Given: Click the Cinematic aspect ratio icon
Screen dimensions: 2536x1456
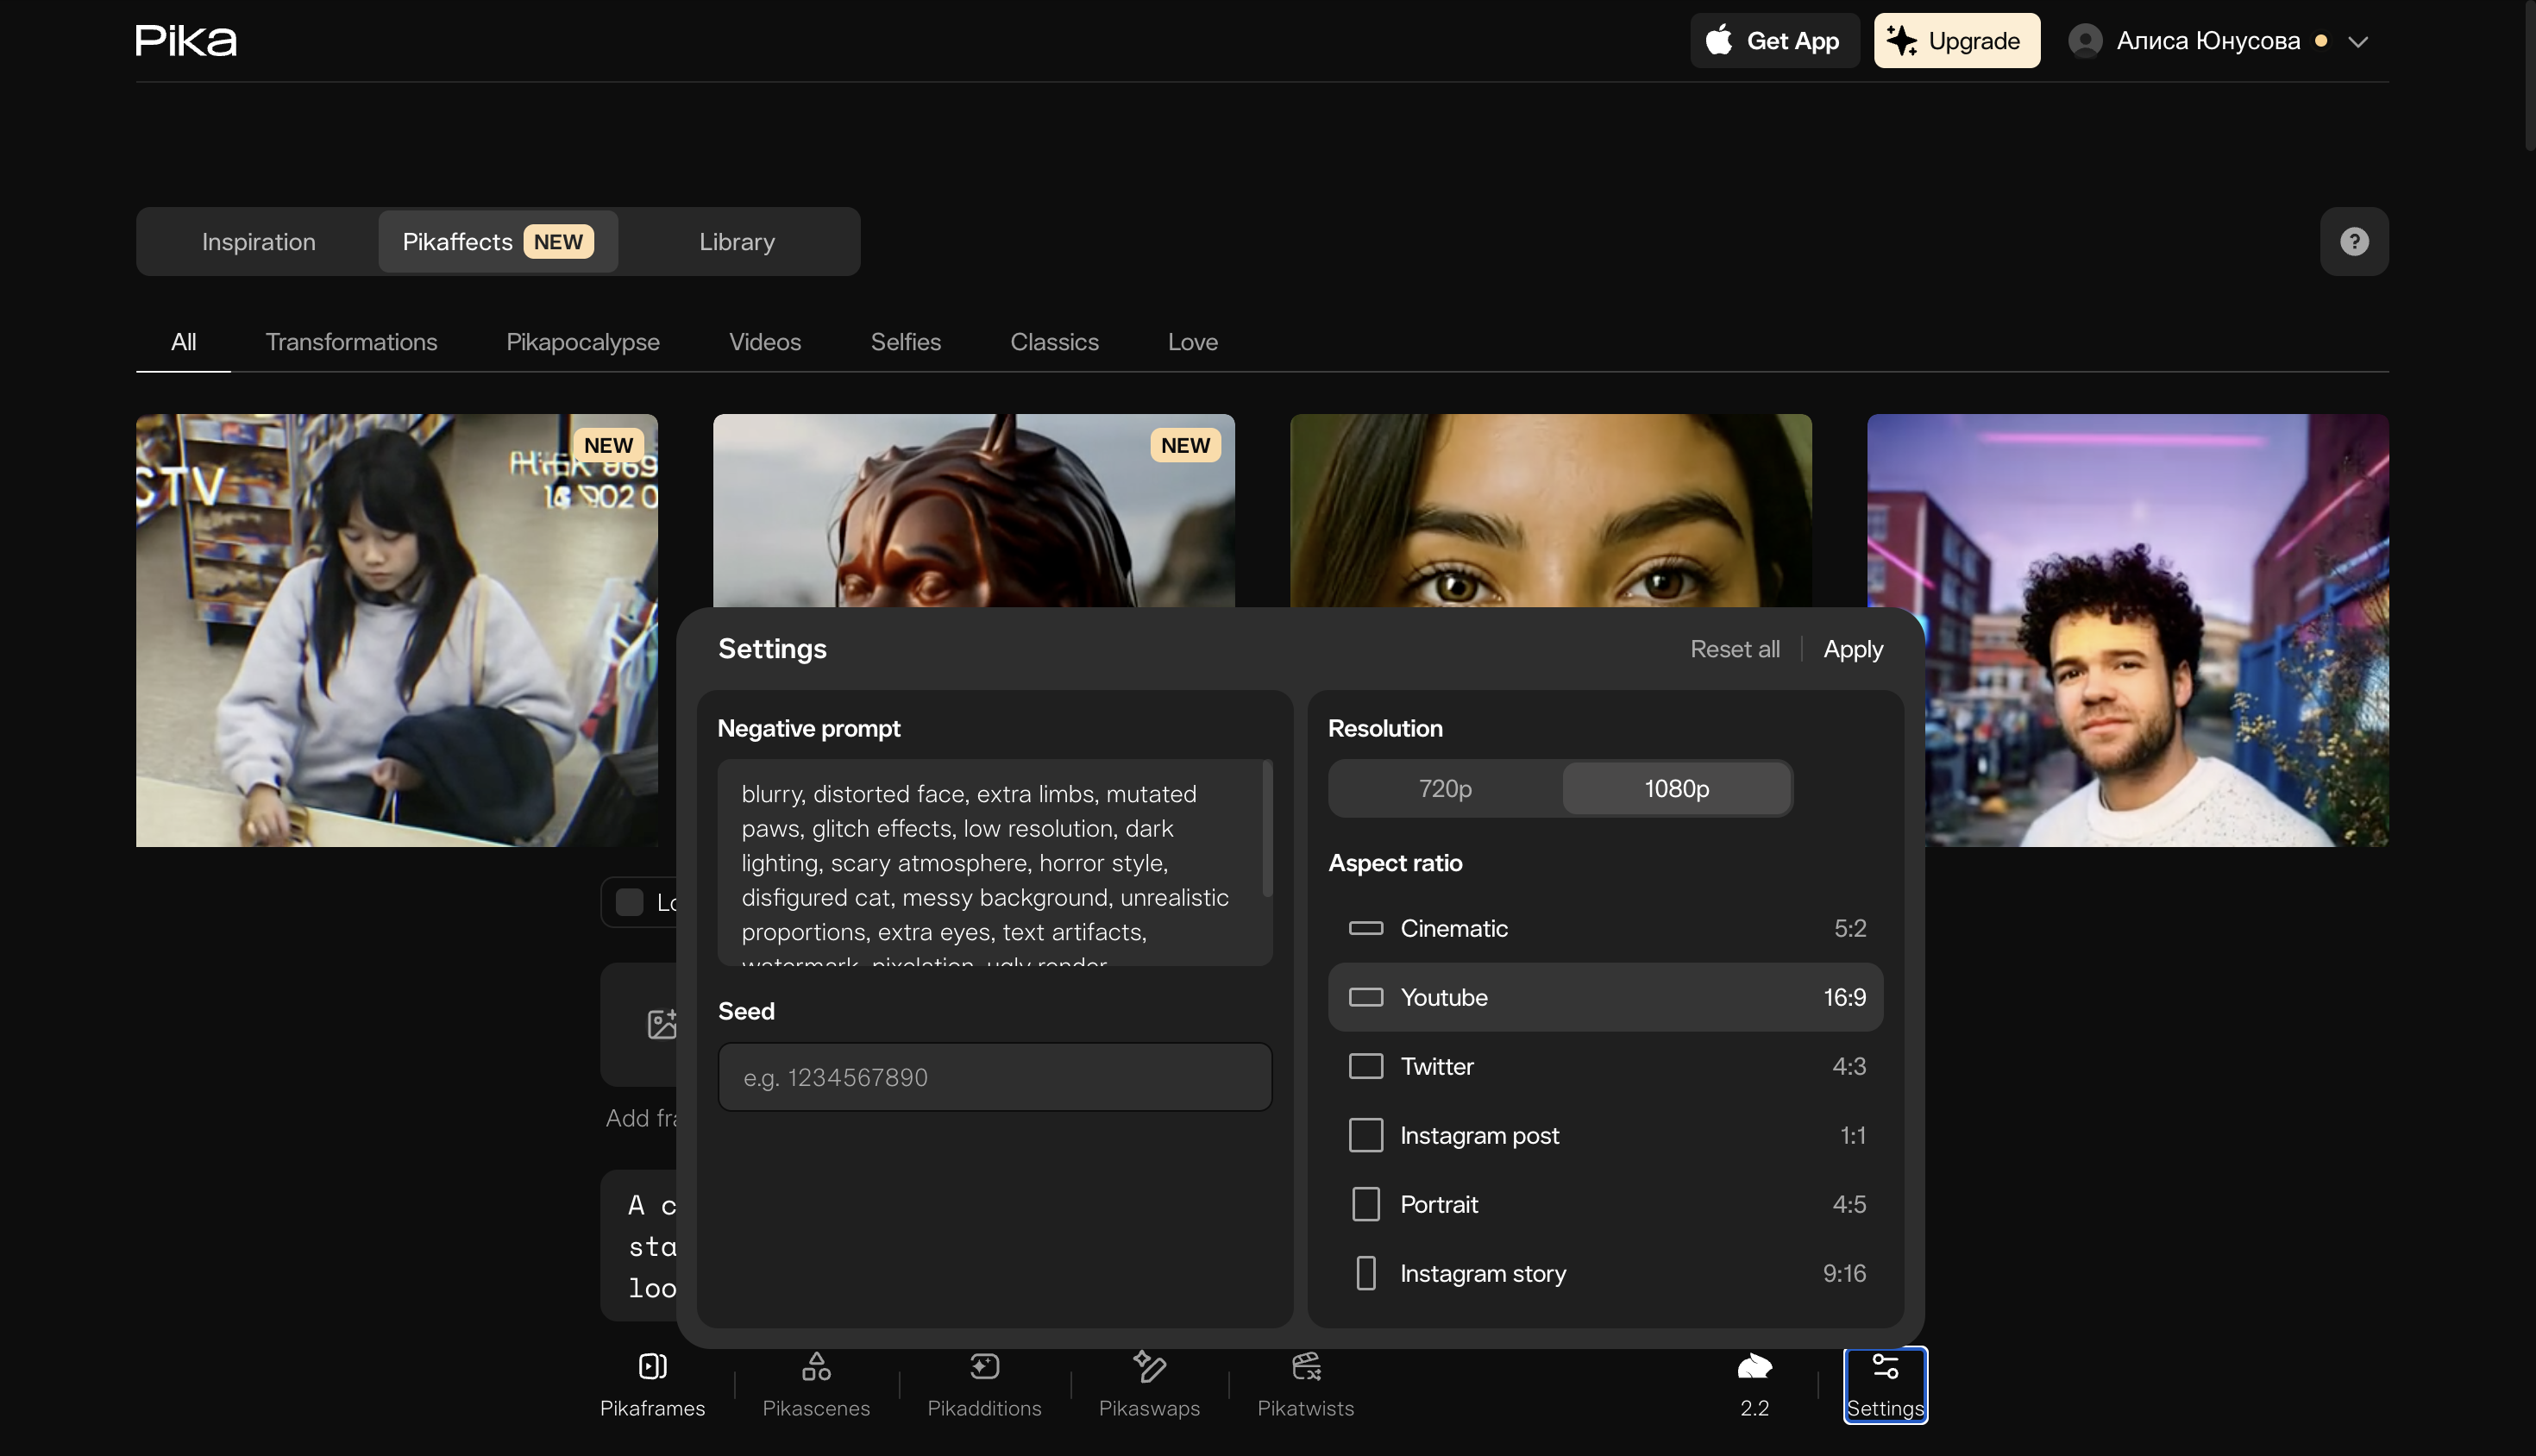Looking at the screenshot, I should tap(1366, 928).
